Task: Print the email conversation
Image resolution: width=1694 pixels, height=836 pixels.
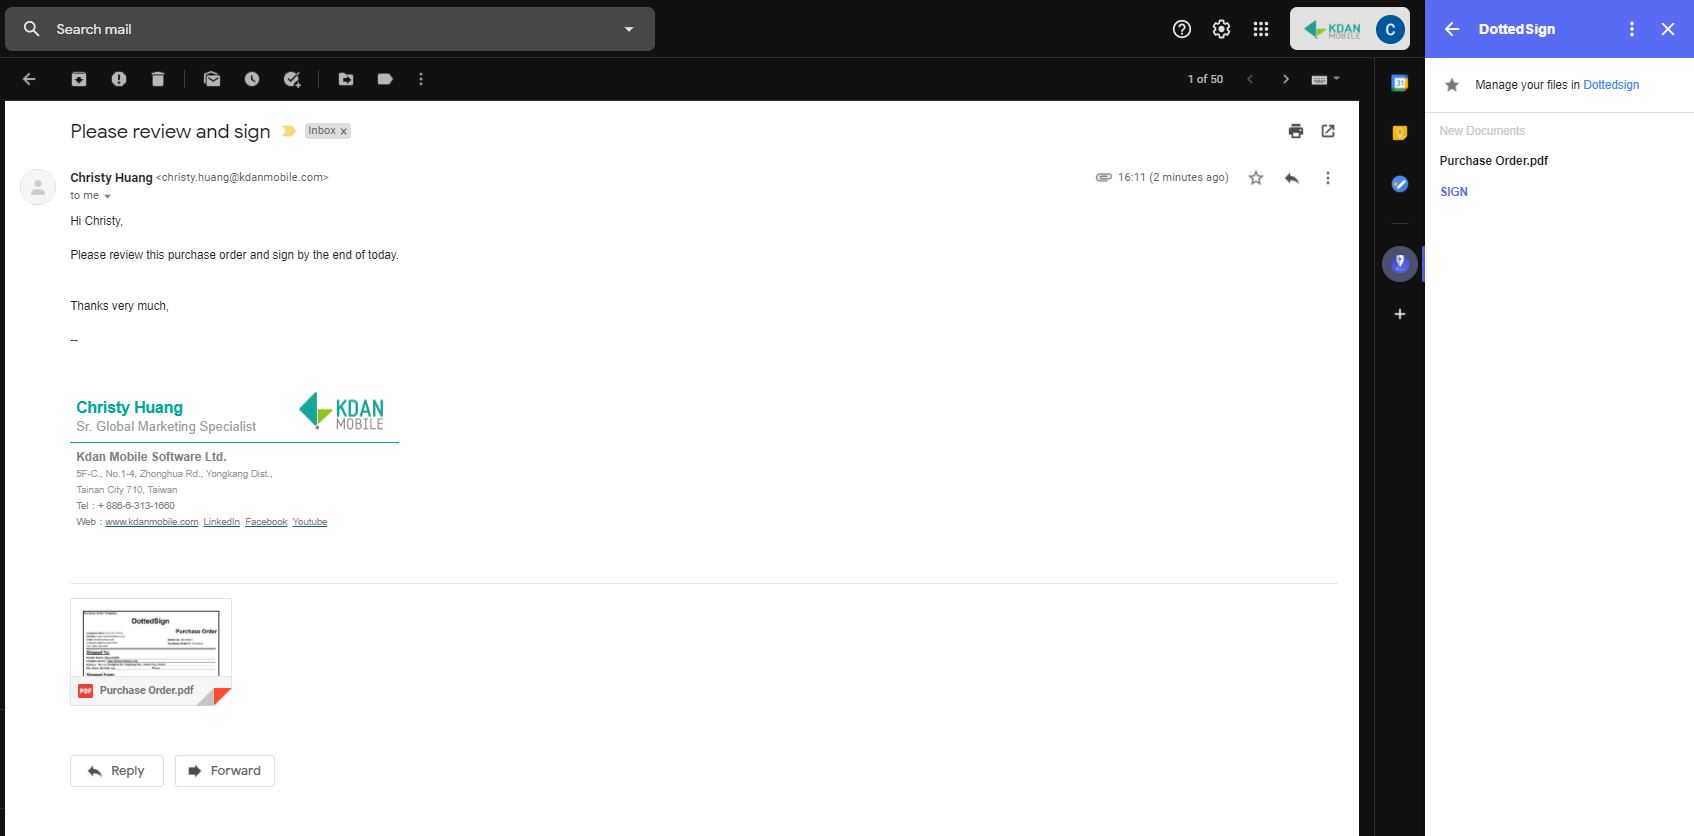Action: tap(1296, 131)
